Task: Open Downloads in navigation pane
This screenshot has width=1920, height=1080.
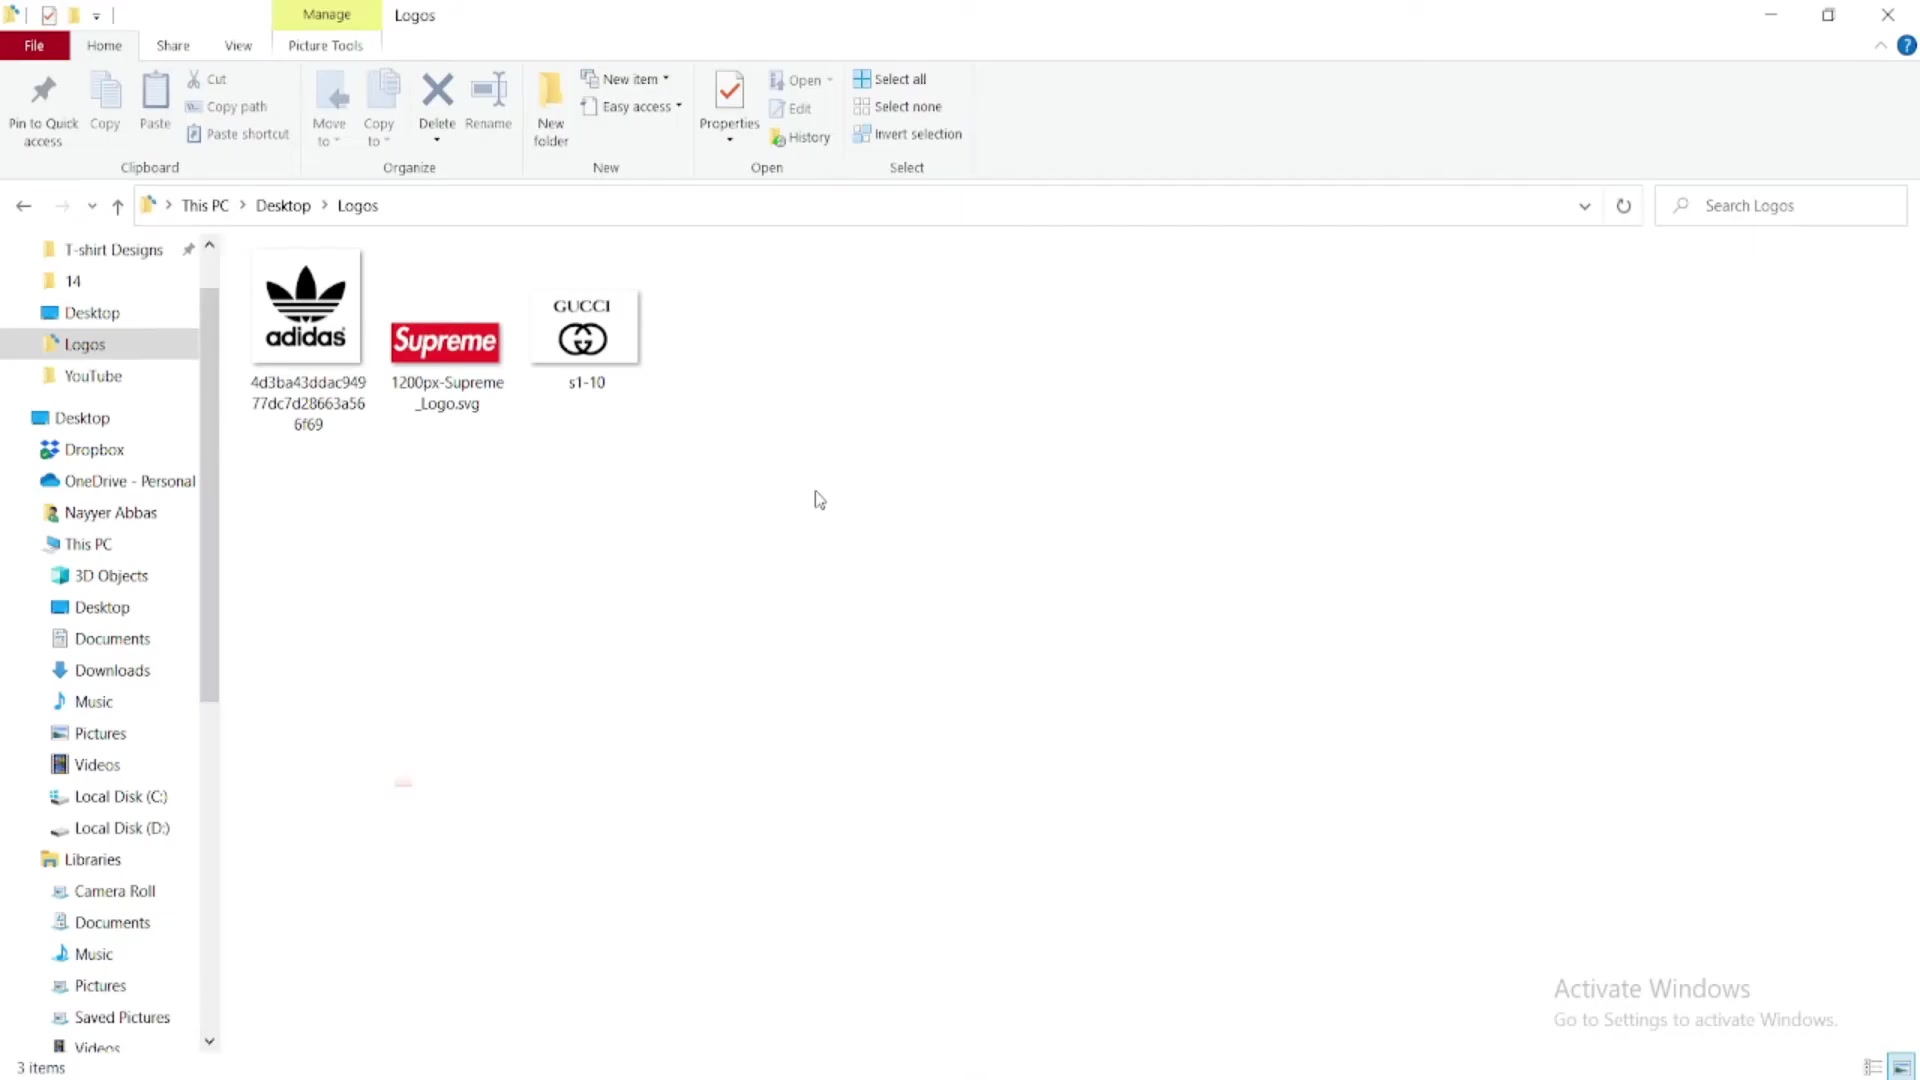Action: click(x=112, y=670)
